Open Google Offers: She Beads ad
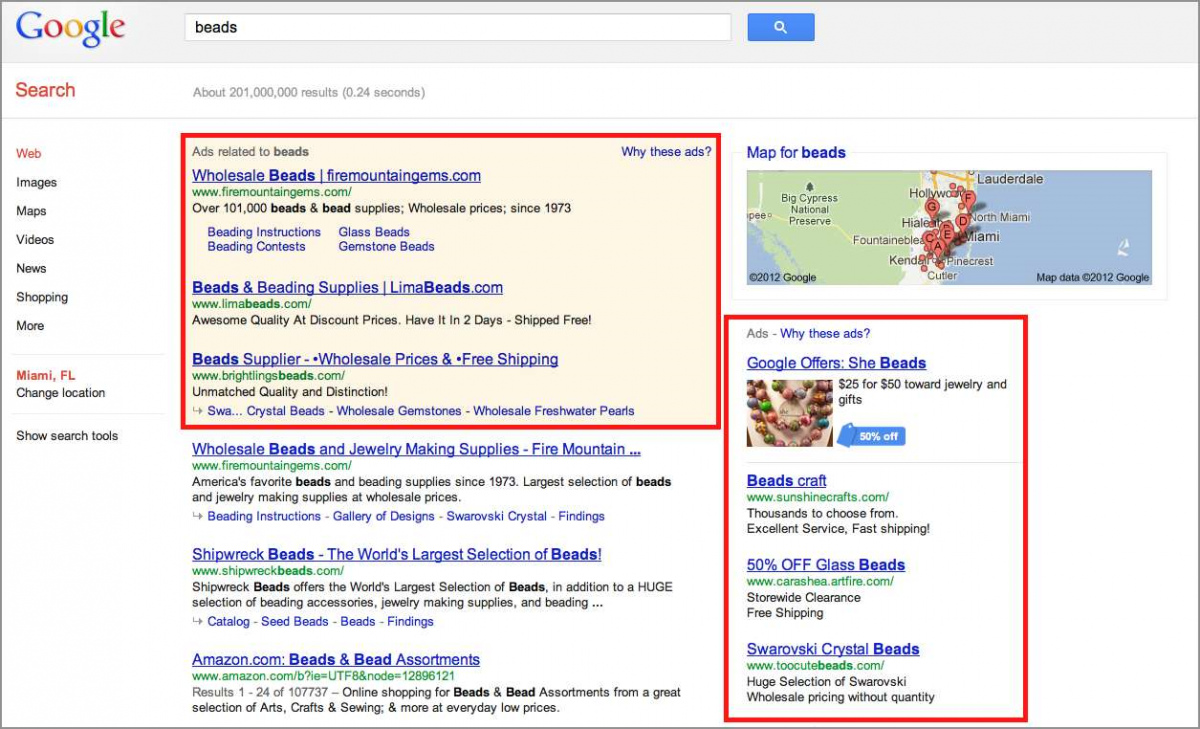Image resolution: width=1200 pixels, height=729 pixels. tap(837, 363)
